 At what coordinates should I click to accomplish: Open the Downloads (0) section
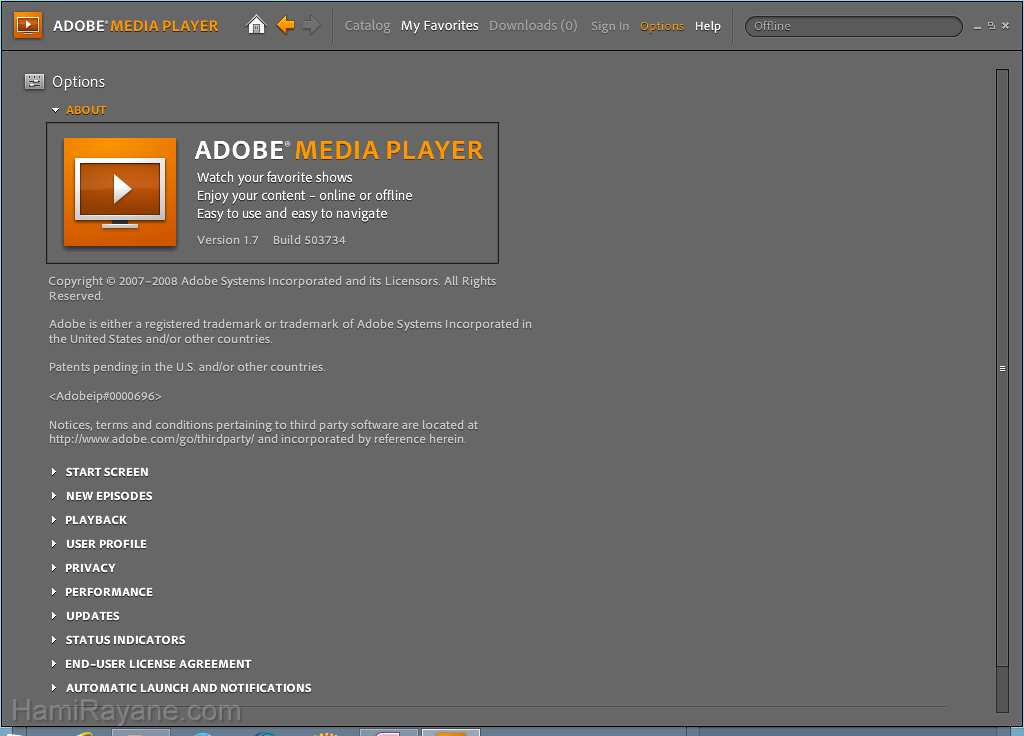click(533, 25)
